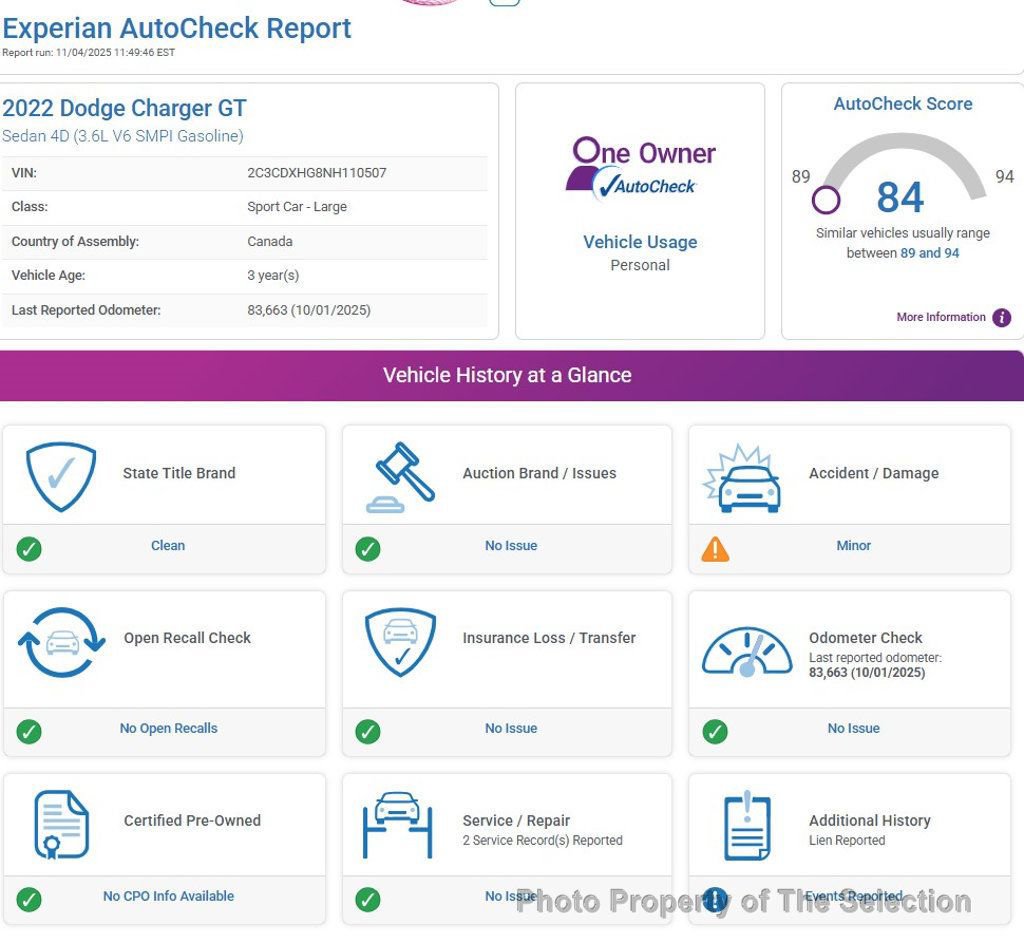Click the Open Recall Check car icon
This screenshot has height=943, width=1024.
click(61, 642)
